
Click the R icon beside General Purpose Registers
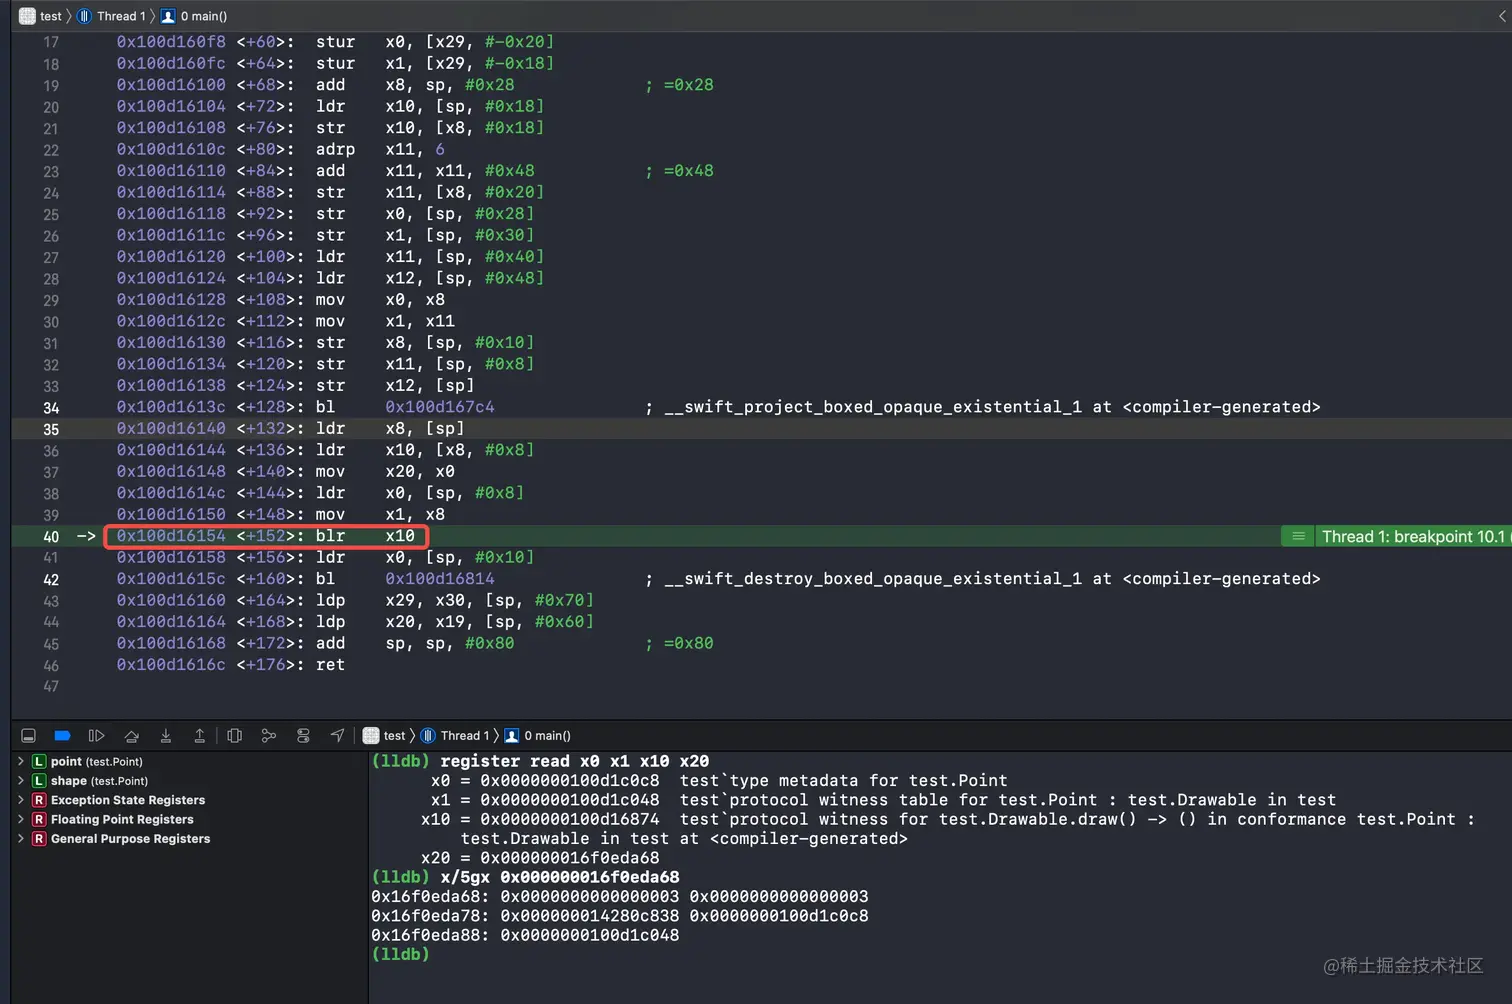click(x=39, y=838)
